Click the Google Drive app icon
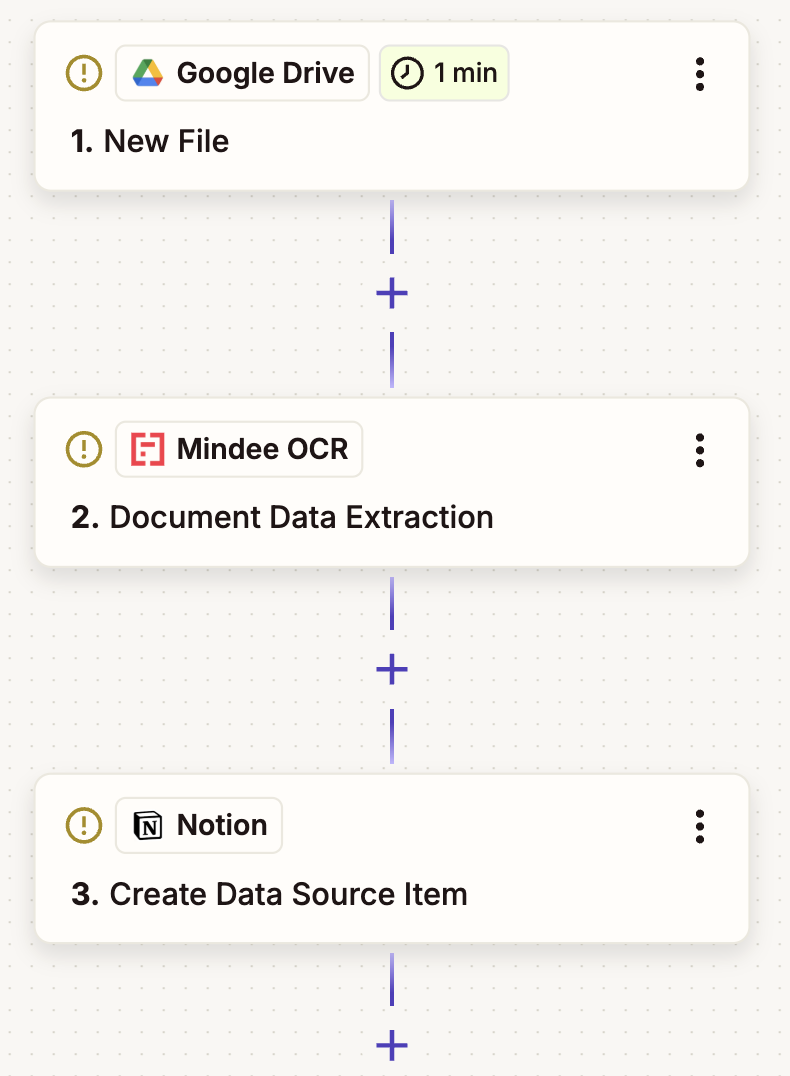790x1076 pixels. coord(149,72)
